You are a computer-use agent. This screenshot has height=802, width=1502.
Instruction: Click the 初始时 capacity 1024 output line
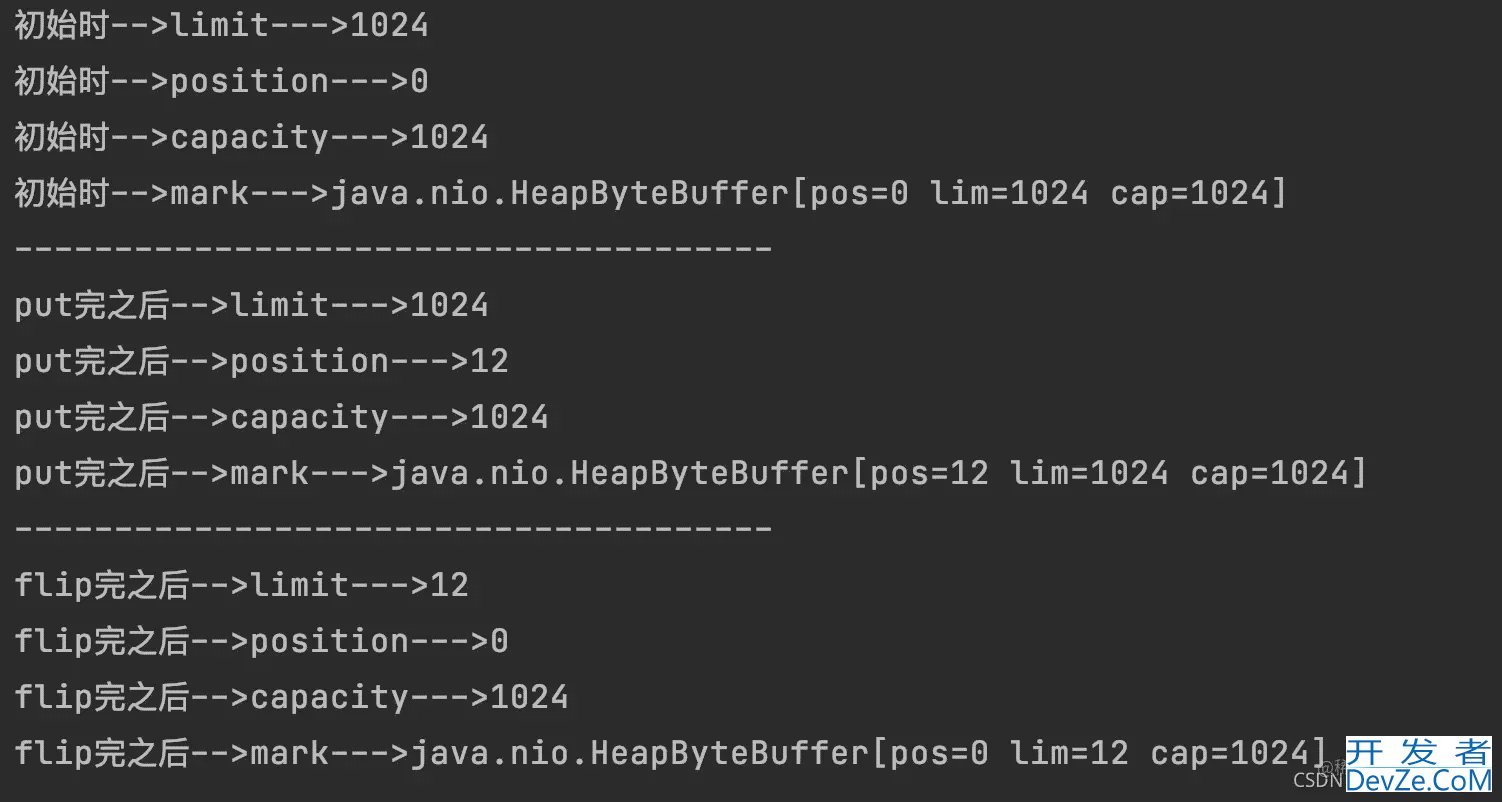[x=251, y=137]
